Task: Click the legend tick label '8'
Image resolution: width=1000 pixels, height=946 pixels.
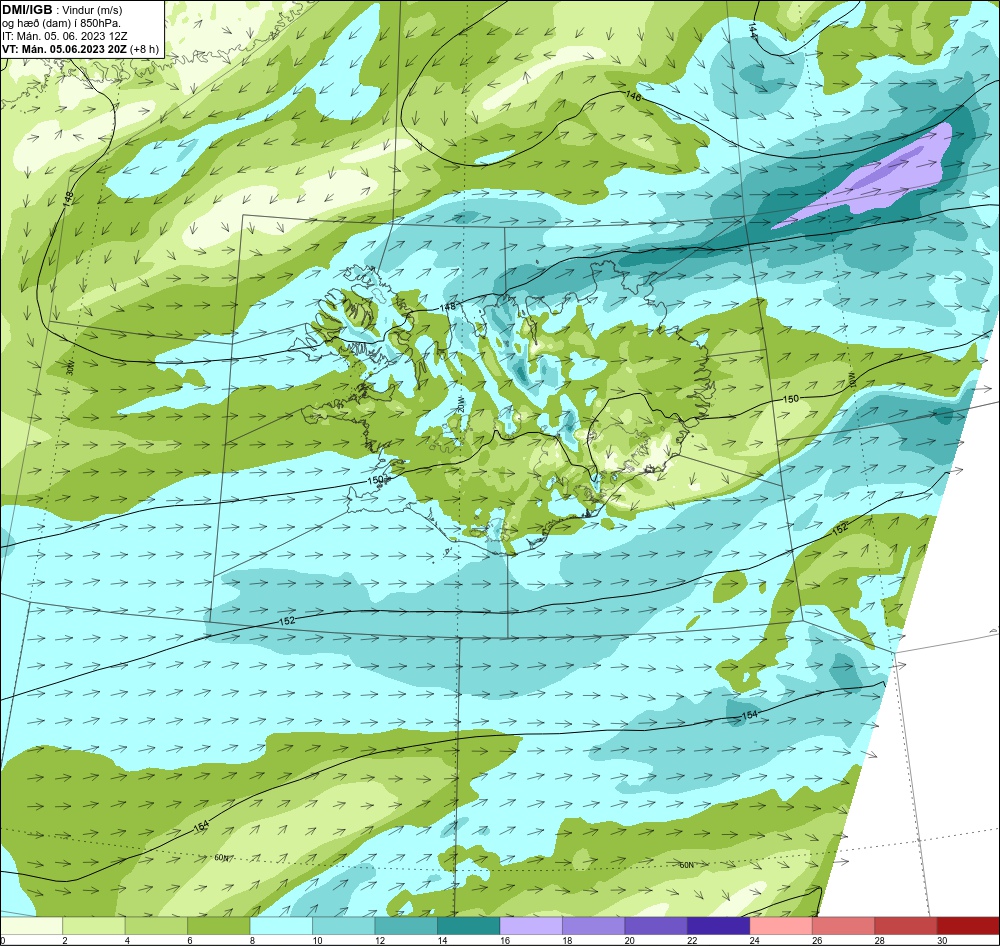Action: coord(253,940)
